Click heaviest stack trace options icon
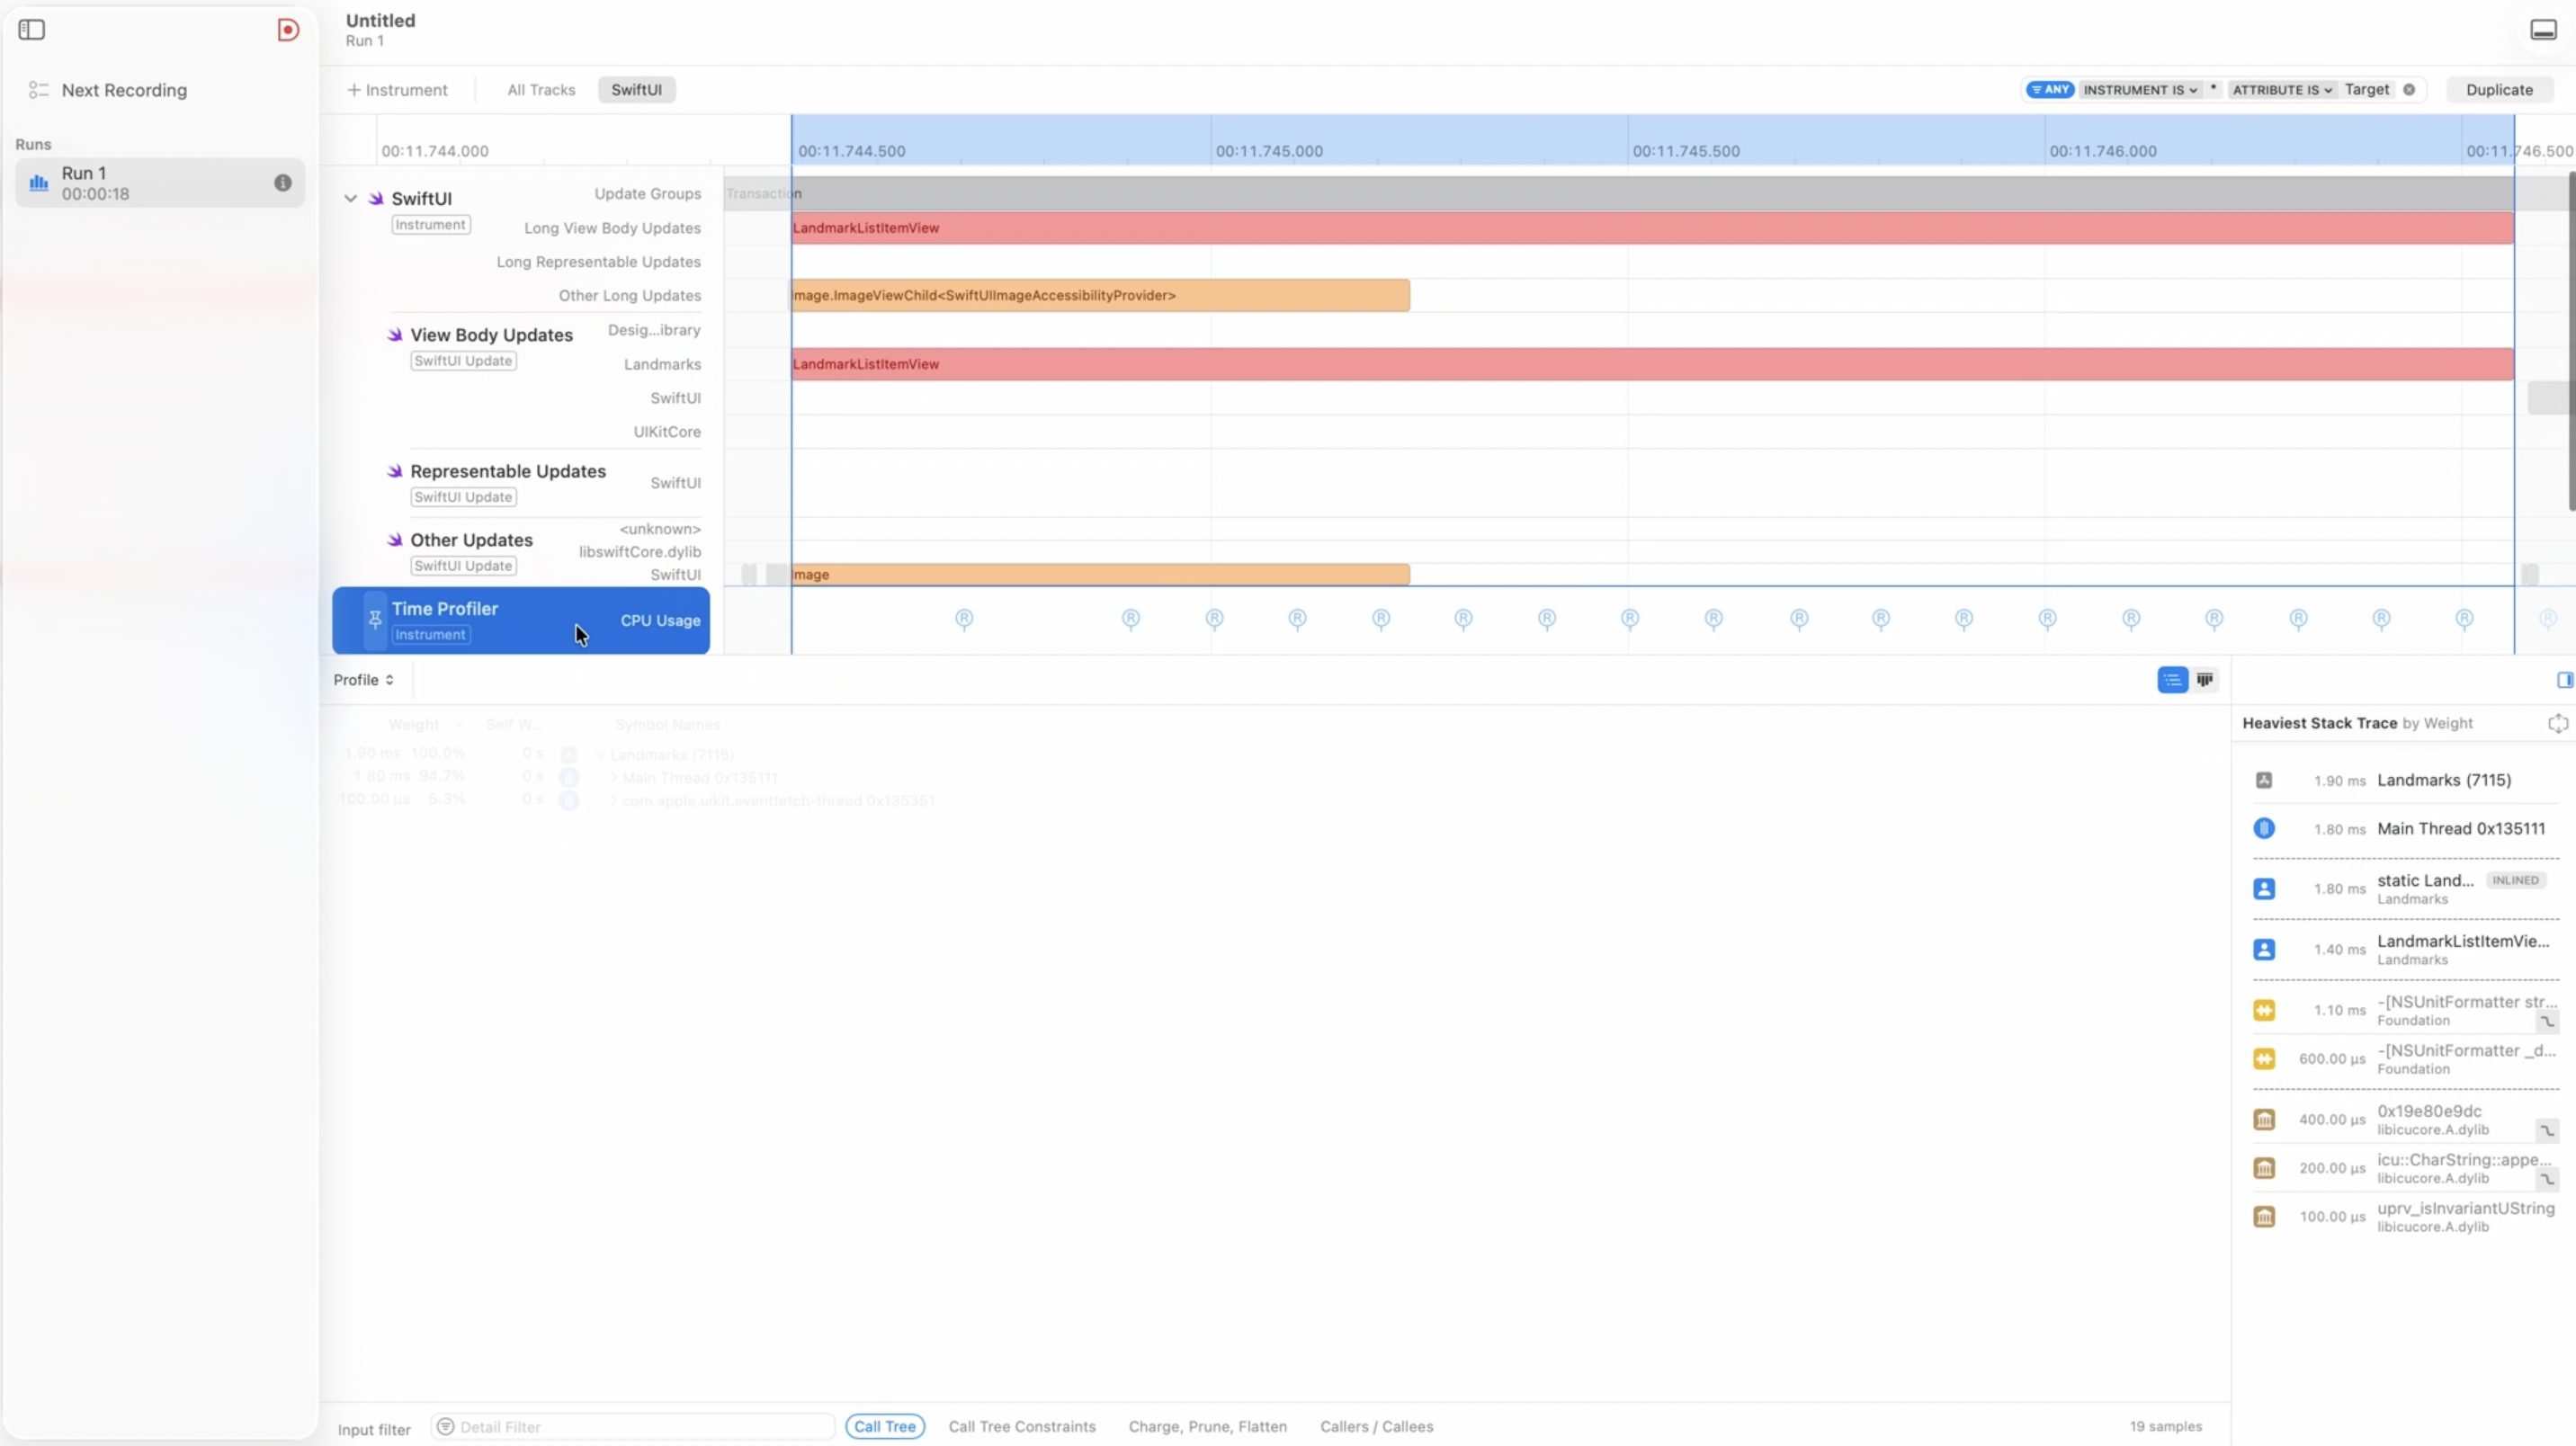Screen dimensions: 2576x1446 [x=2557, y=723]
